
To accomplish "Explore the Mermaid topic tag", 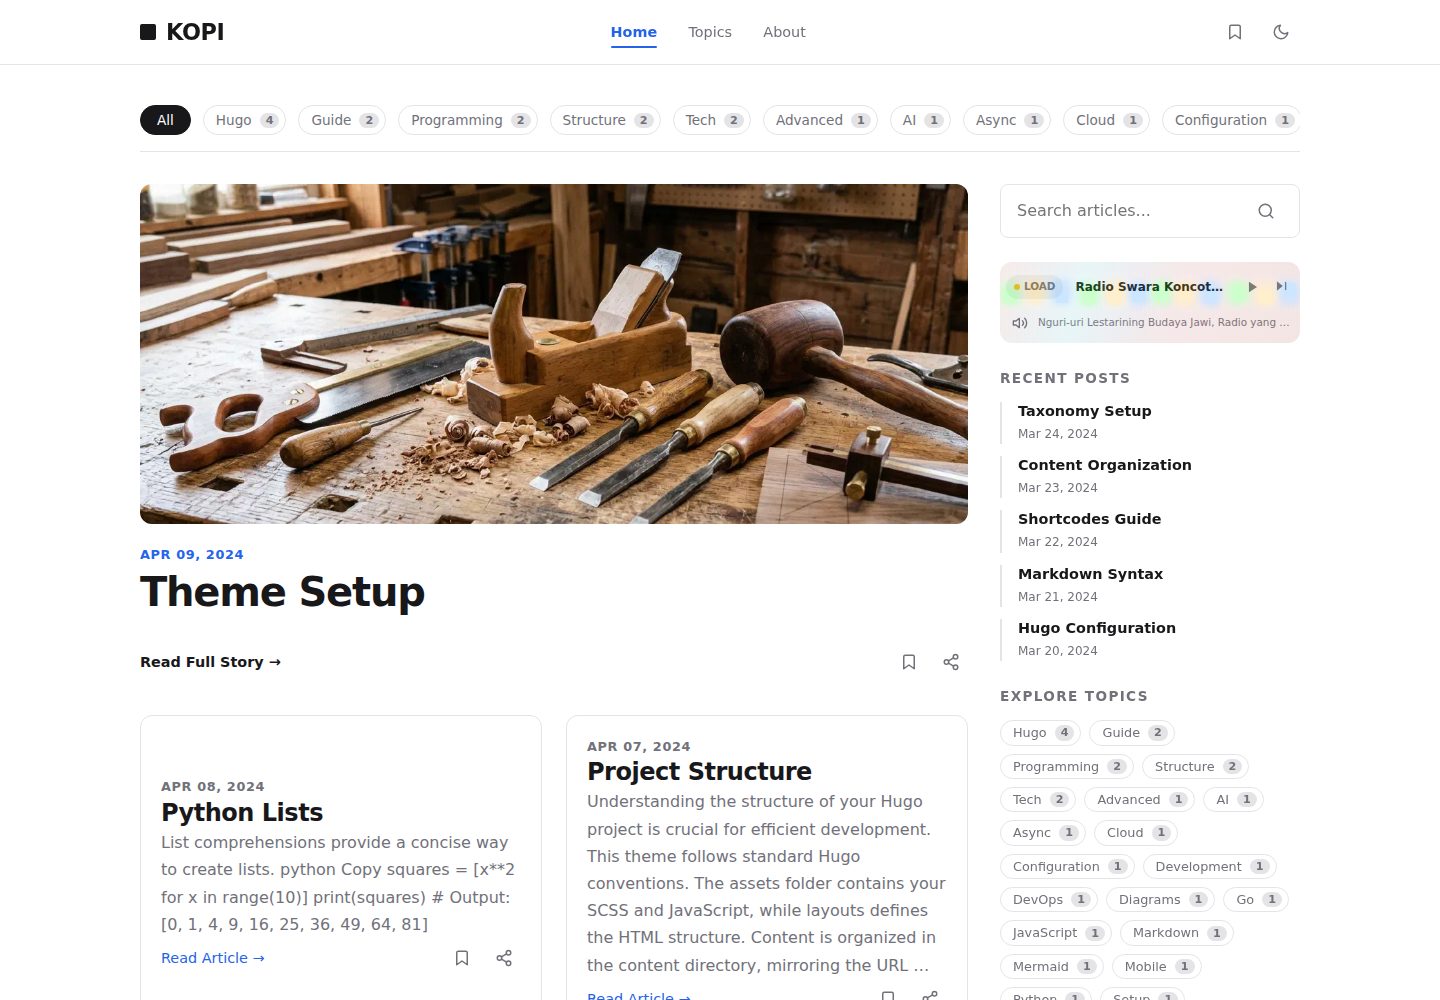I will coord(1051,967).
